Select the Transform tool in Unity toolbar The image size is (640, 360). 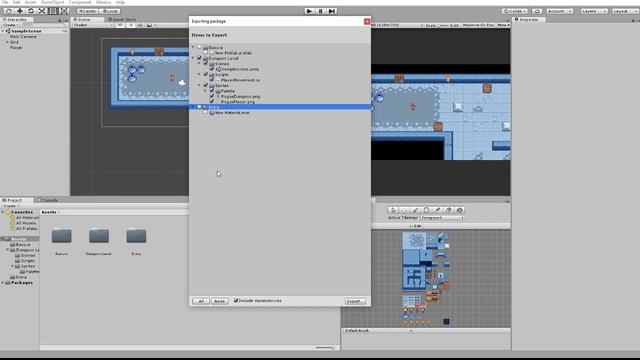coord(64,11)
